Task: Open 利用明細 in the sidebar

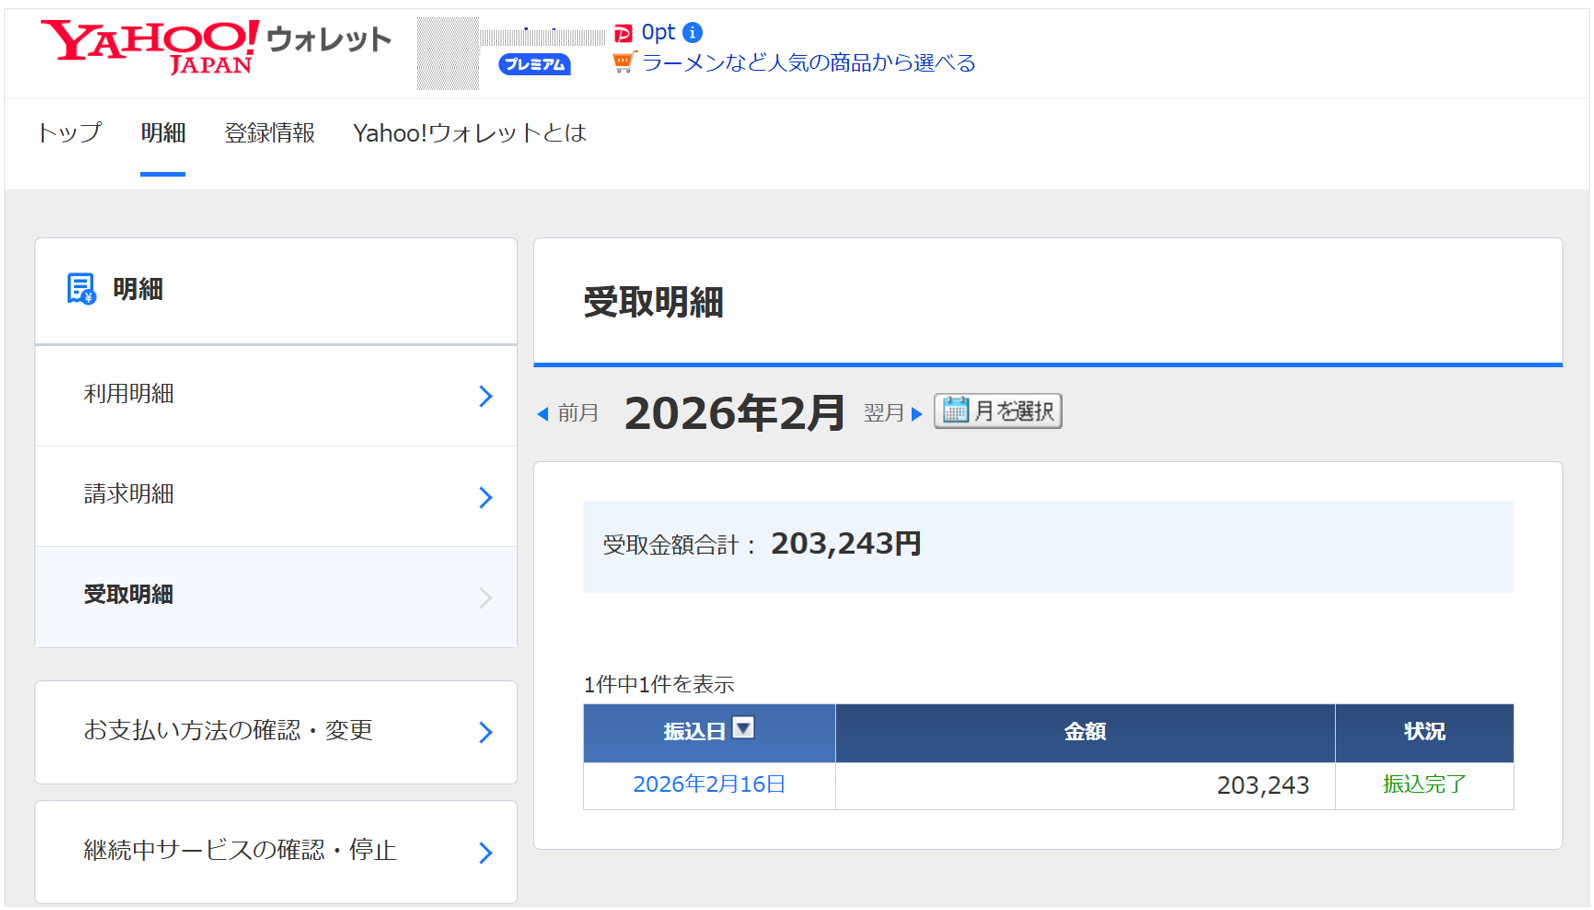Action: click(x=276, y=395)
